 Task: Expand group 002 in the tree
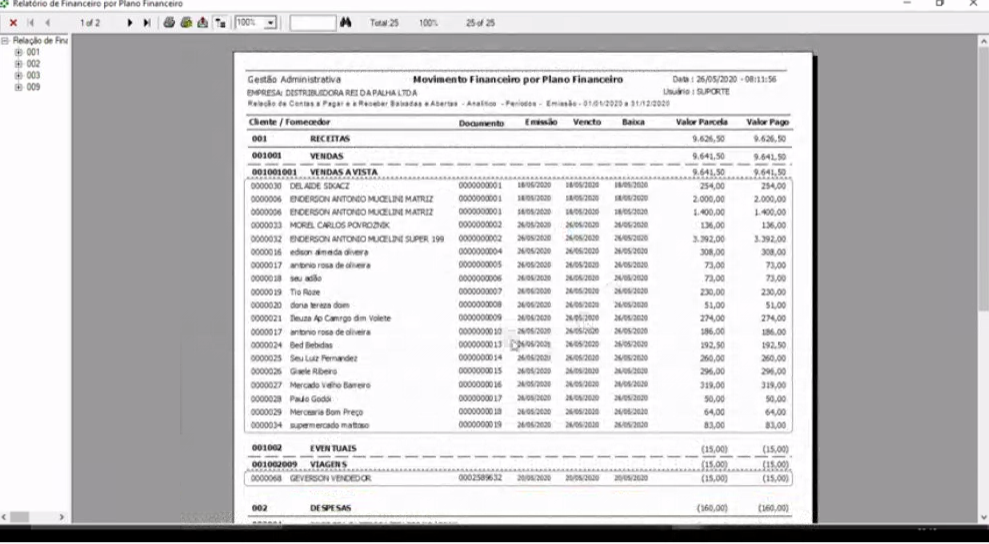tap(18, 64)
